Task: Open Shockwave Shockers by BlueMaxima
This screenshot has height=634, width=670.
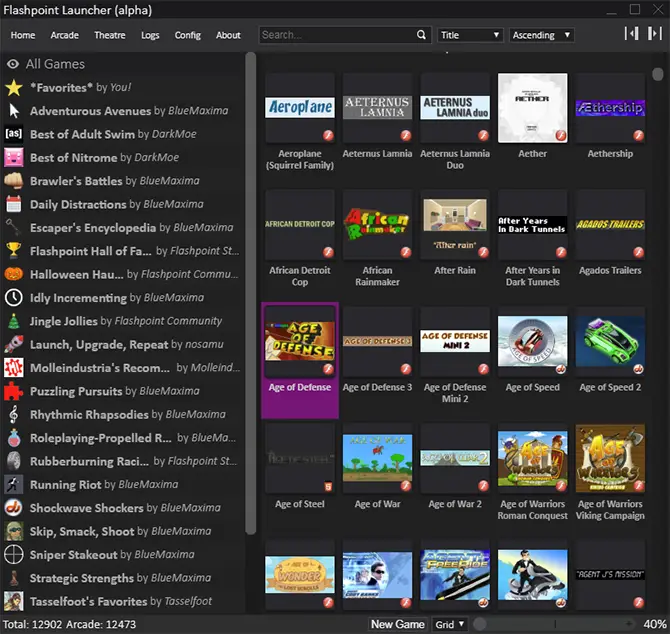Action: pyautogui.click(x=123, y=508)
